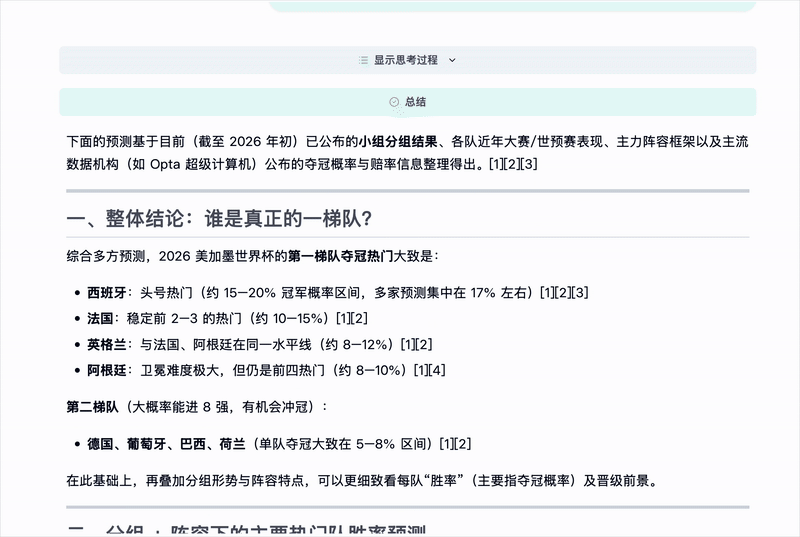This screenshot has height=537, width=800.
Task: Click the bold text 小组分组结果
Action: [x=398, y=141]
